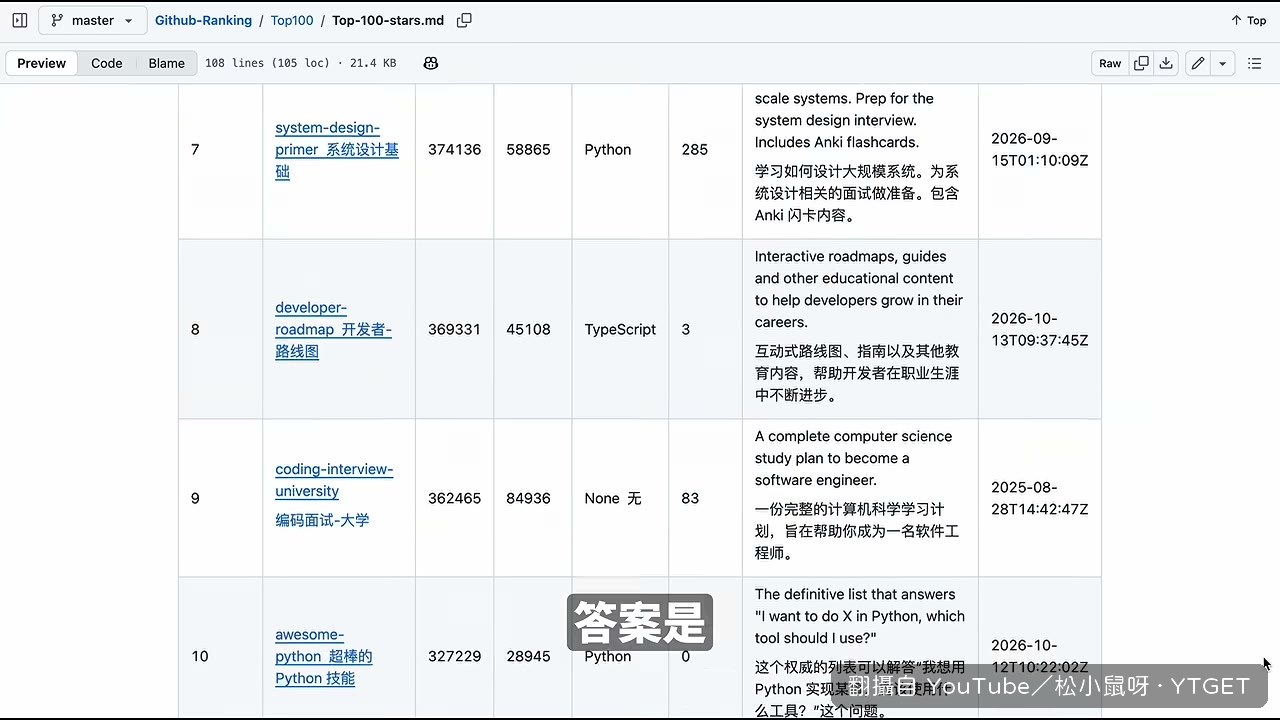The image size is (1280, 720).
Task: Switch to the Blame tab
Action: 167,63
